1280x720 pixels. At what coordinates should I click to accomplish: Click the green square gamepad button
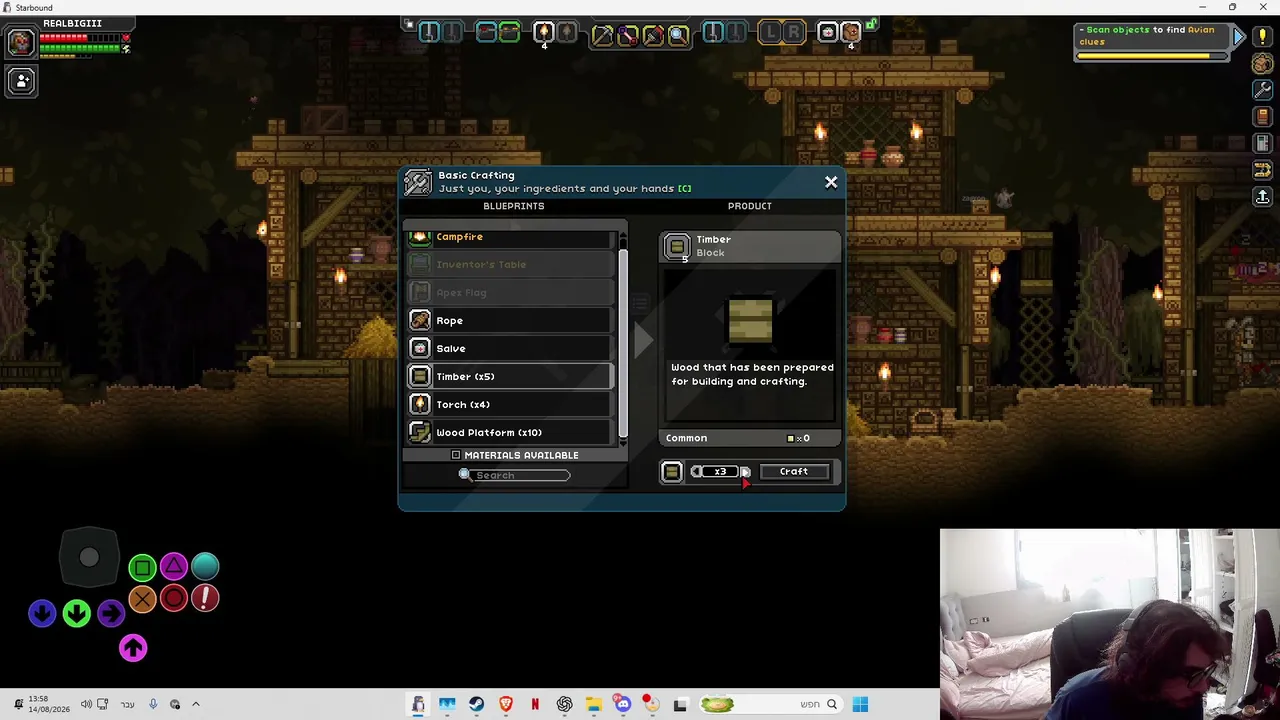pyautogui.click(x=142, y=568)
